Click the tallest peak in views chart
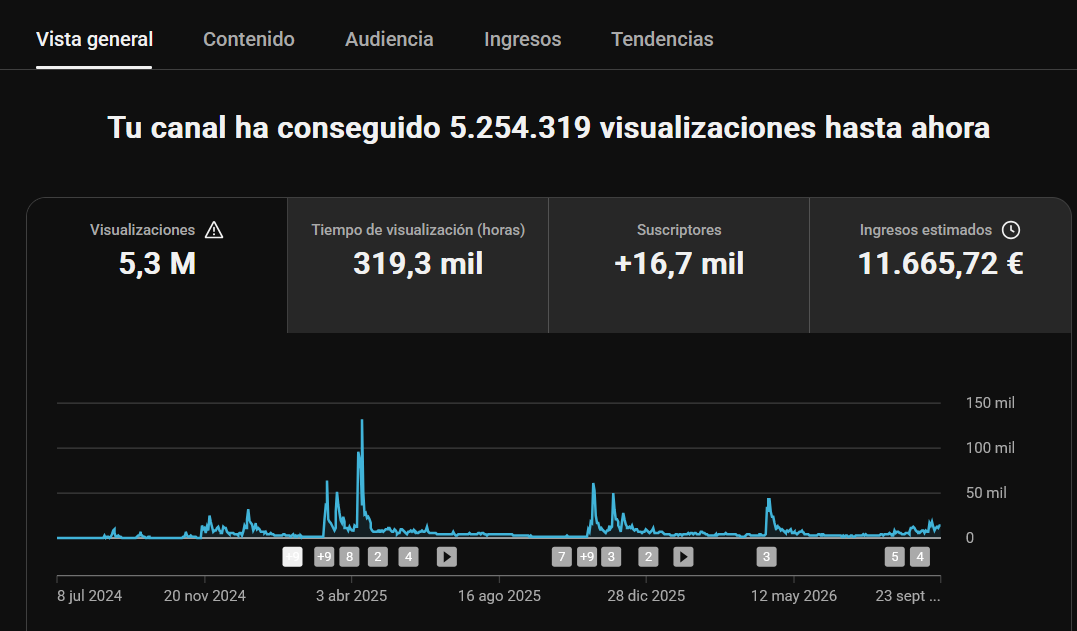 coord(362,421)
